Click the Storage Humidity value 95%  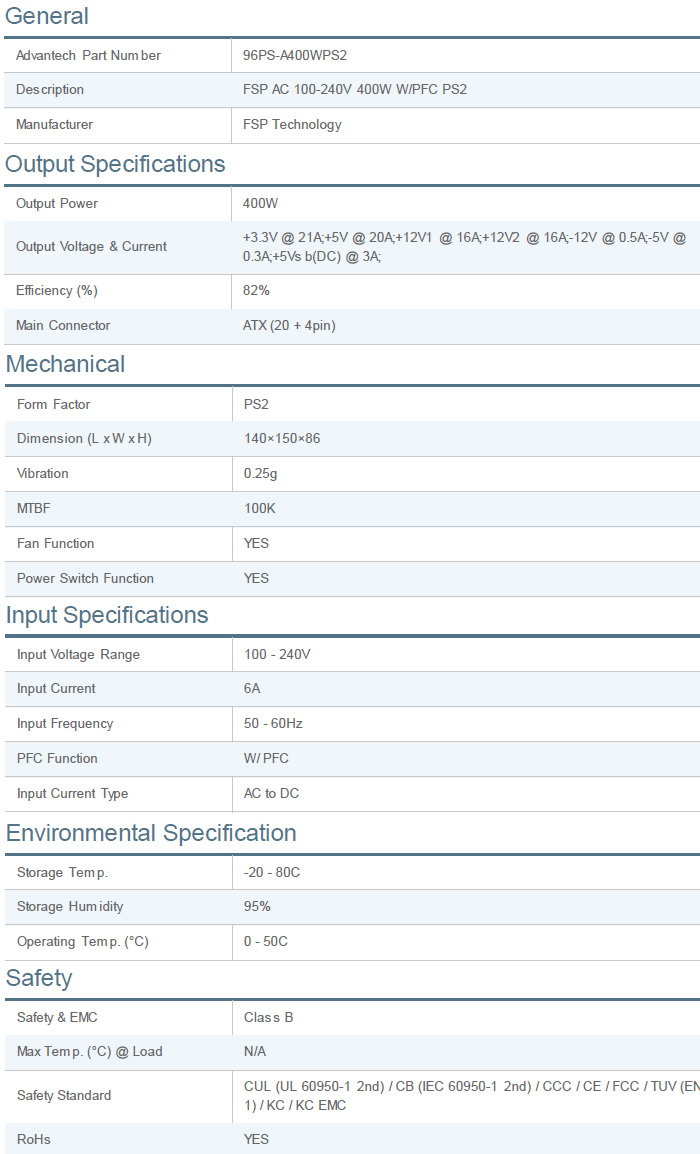point(257,907)
